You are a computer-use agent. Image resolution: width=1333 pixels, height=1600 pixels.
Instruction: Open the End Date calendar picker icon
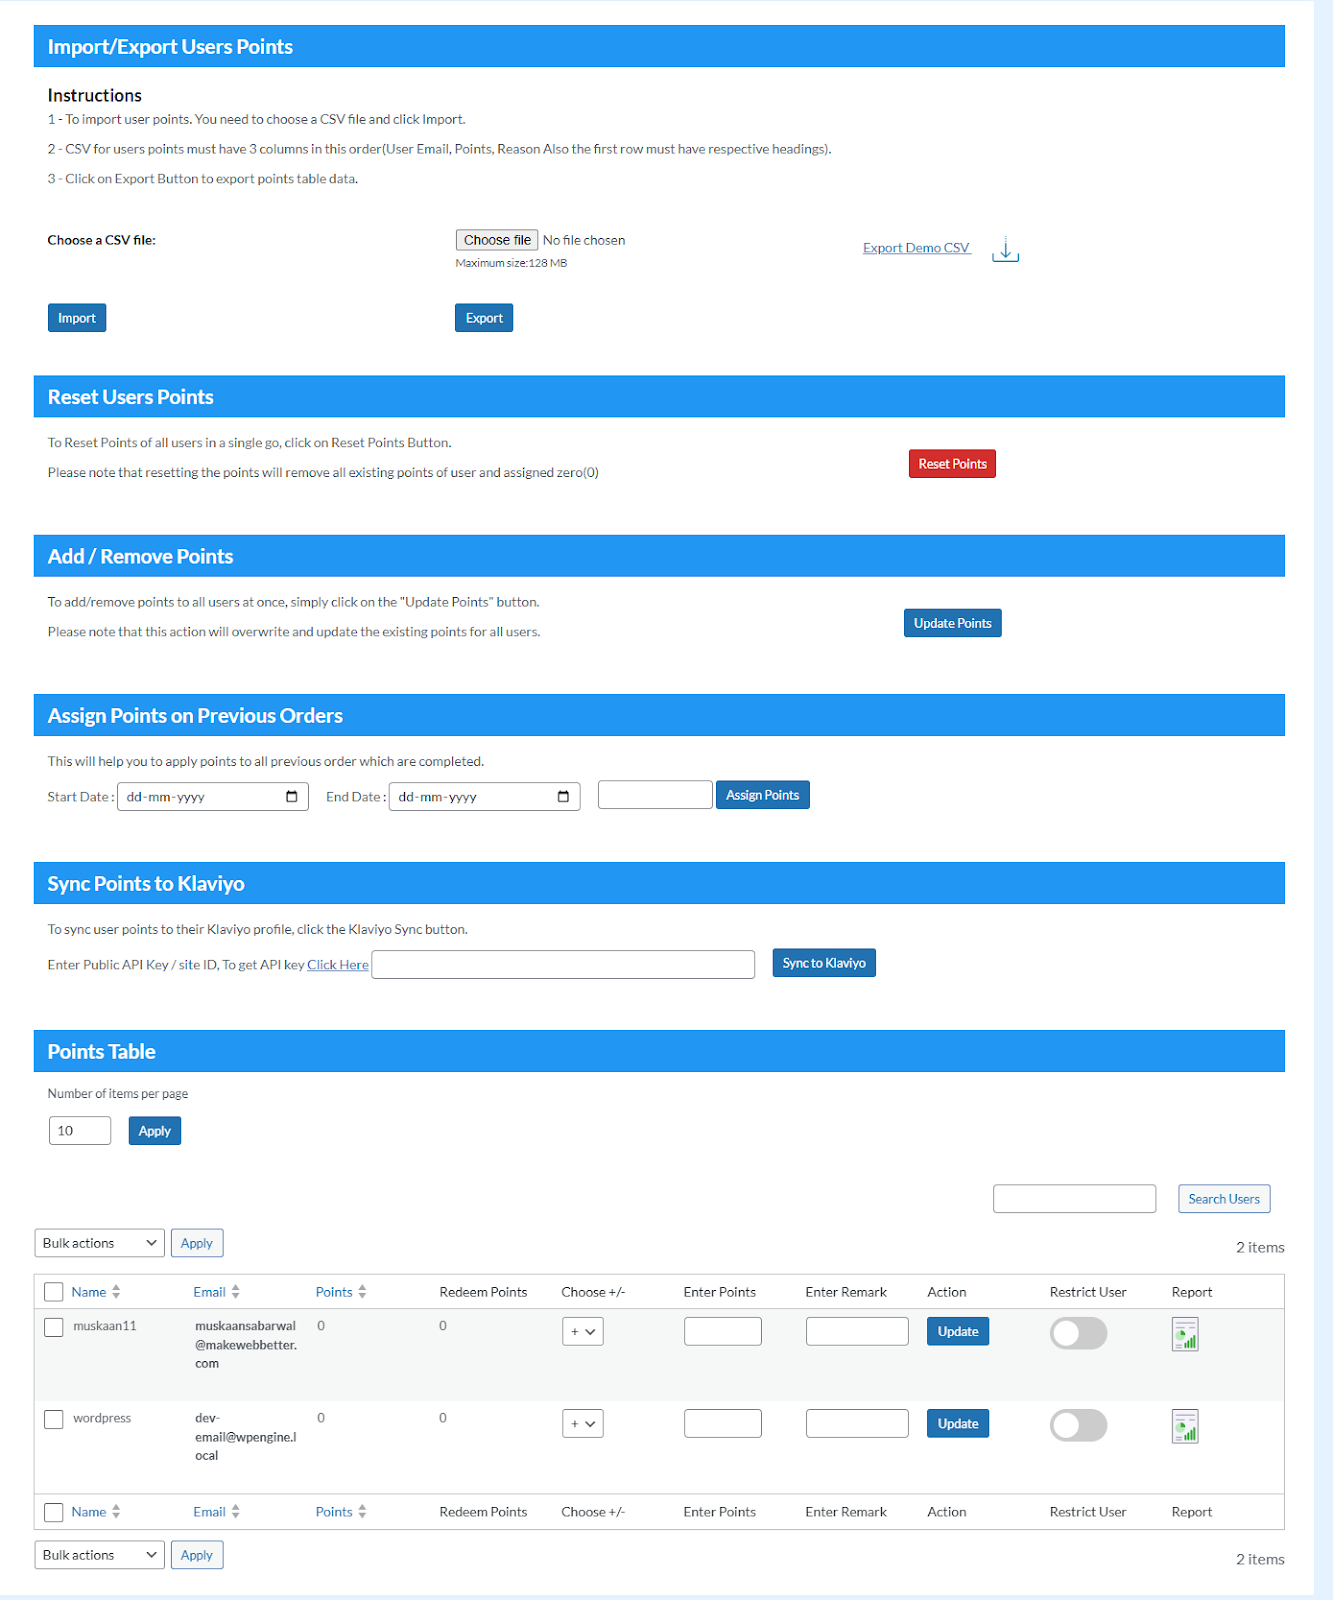[563, 797]
